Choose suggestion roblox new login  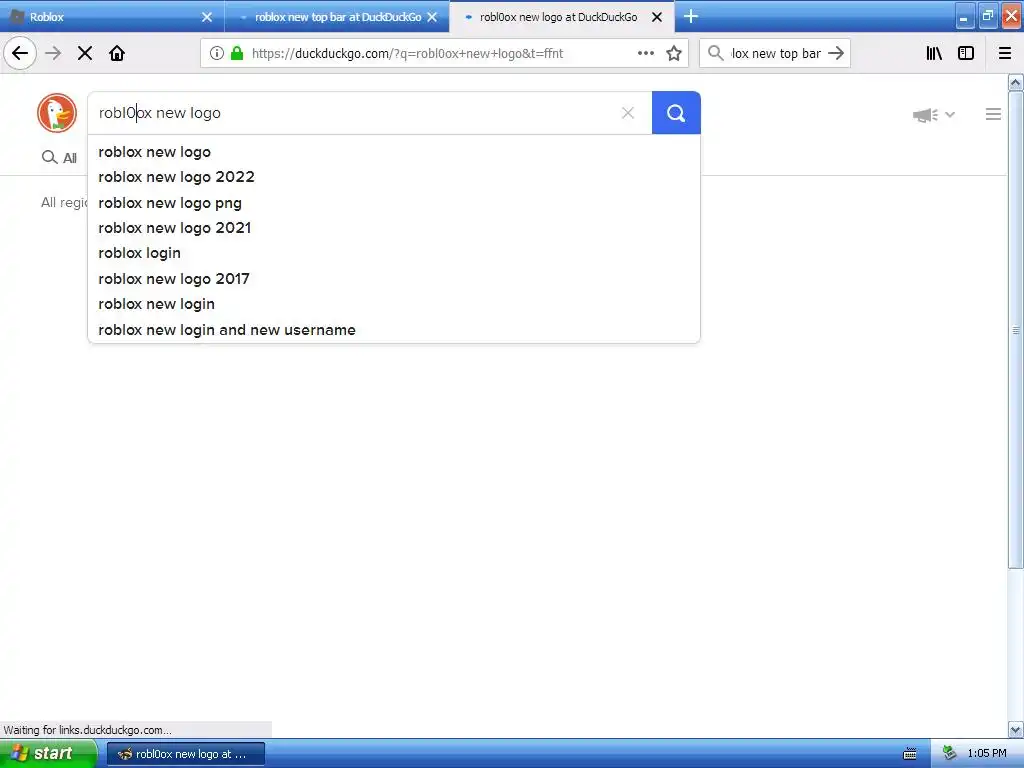[157, 304]
